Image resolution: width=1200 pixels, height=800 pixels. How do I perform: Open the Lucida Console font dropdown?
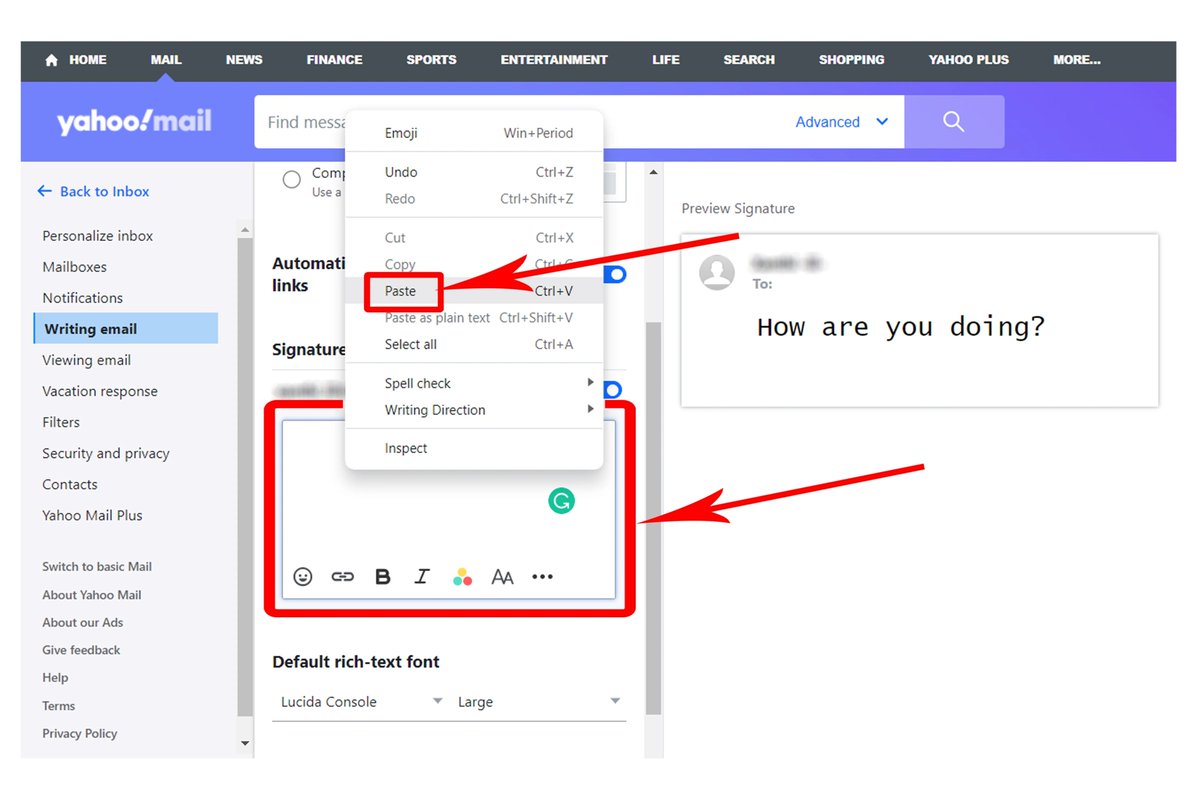(358, 701)
